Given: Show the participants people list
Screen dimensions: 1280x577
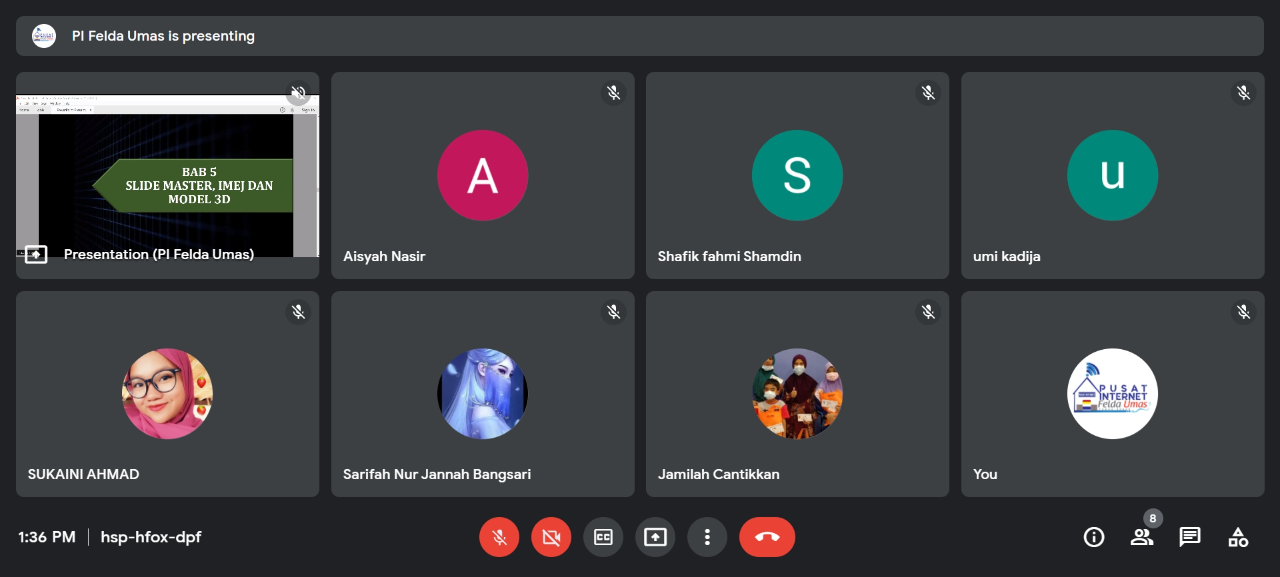Looking at the screenshot, I should point(1142,537).
